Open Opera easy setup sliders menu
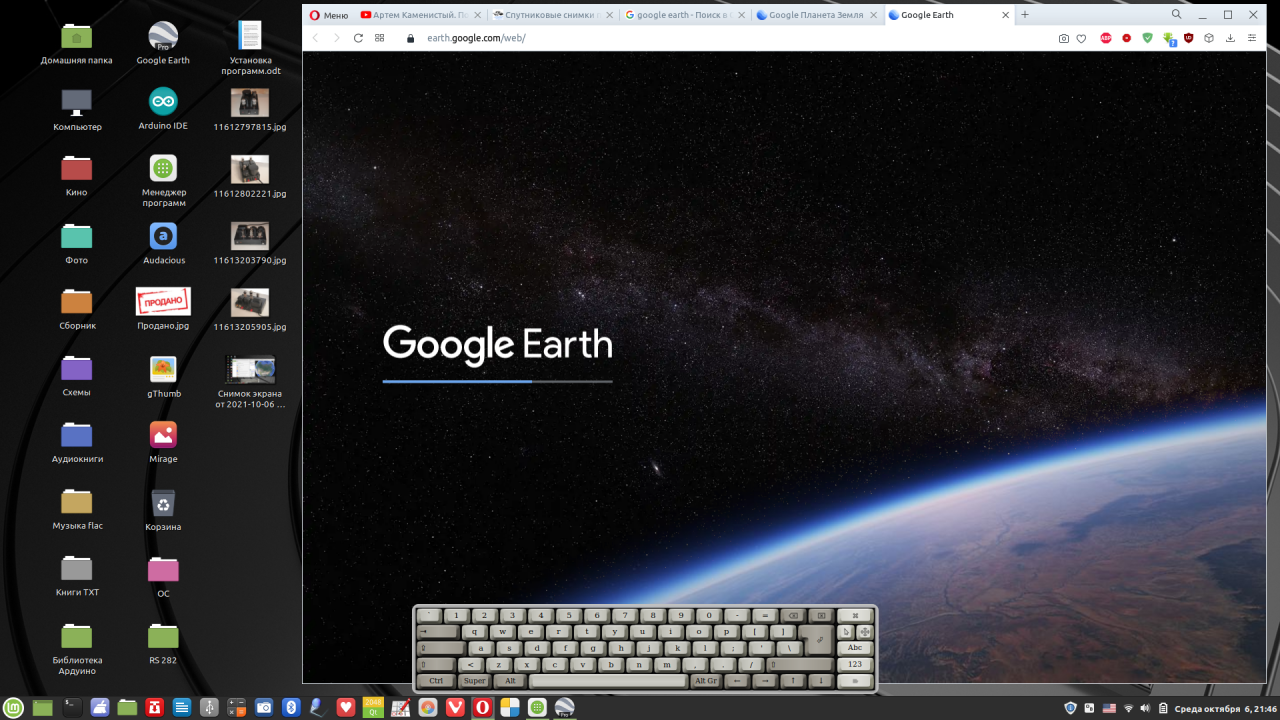The width and height of the screenshot is (1280, 720). (x=1252, y=38)
